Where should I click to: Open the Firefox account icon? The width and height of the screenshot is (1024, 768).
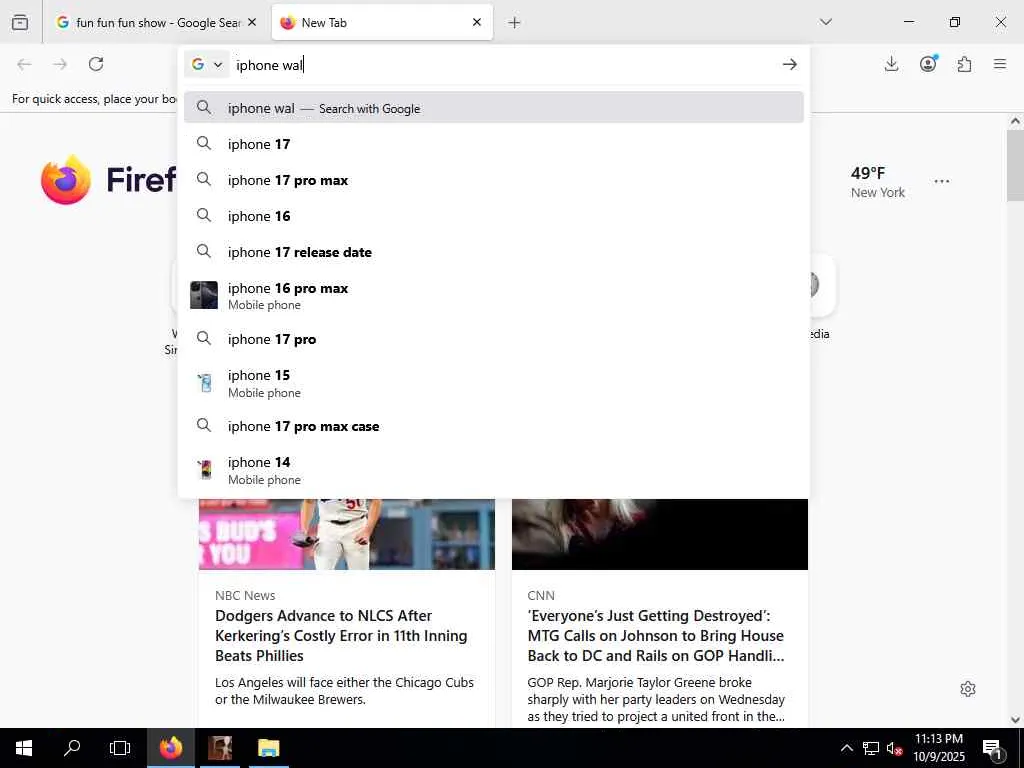pyautogui.click(x=928, y=64)
